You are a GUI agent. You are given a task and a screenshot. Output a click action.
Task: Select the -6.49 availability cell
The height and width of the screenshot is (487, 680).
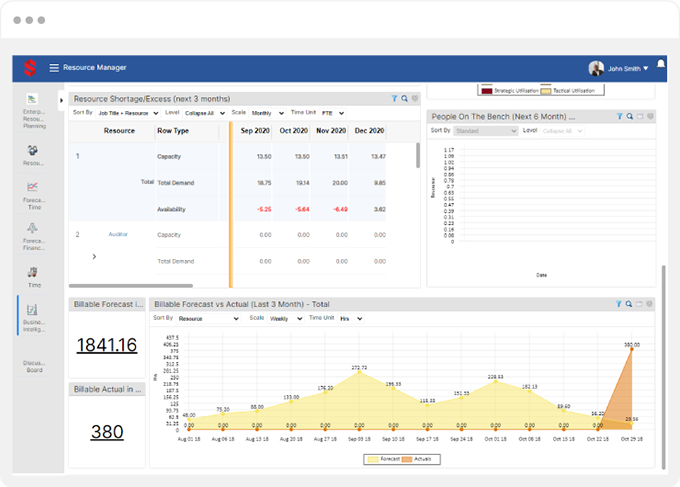[x=340, y=209]
